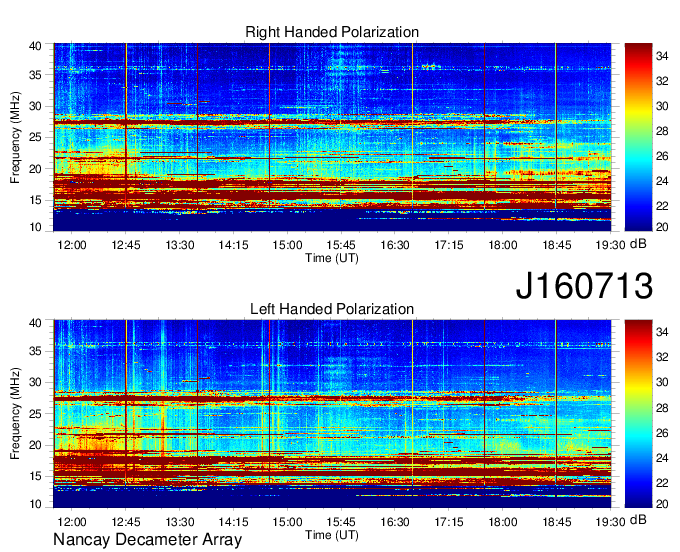Click the 19:30 time tick on Right Handed plot

click(x=610, y=245)
